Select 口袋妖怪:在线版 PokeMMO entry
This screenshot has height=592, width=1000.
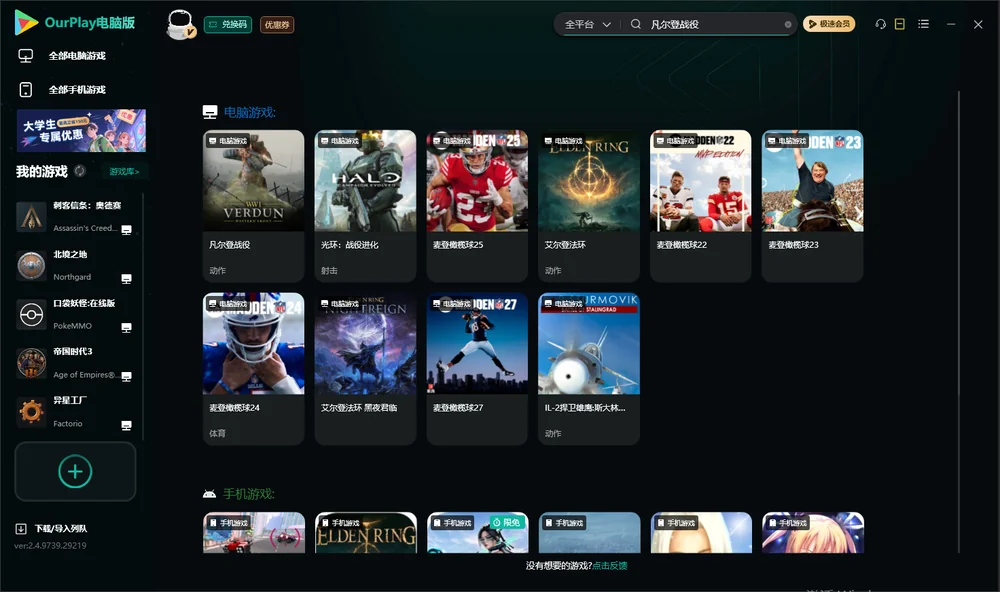[x=74, y=314]
